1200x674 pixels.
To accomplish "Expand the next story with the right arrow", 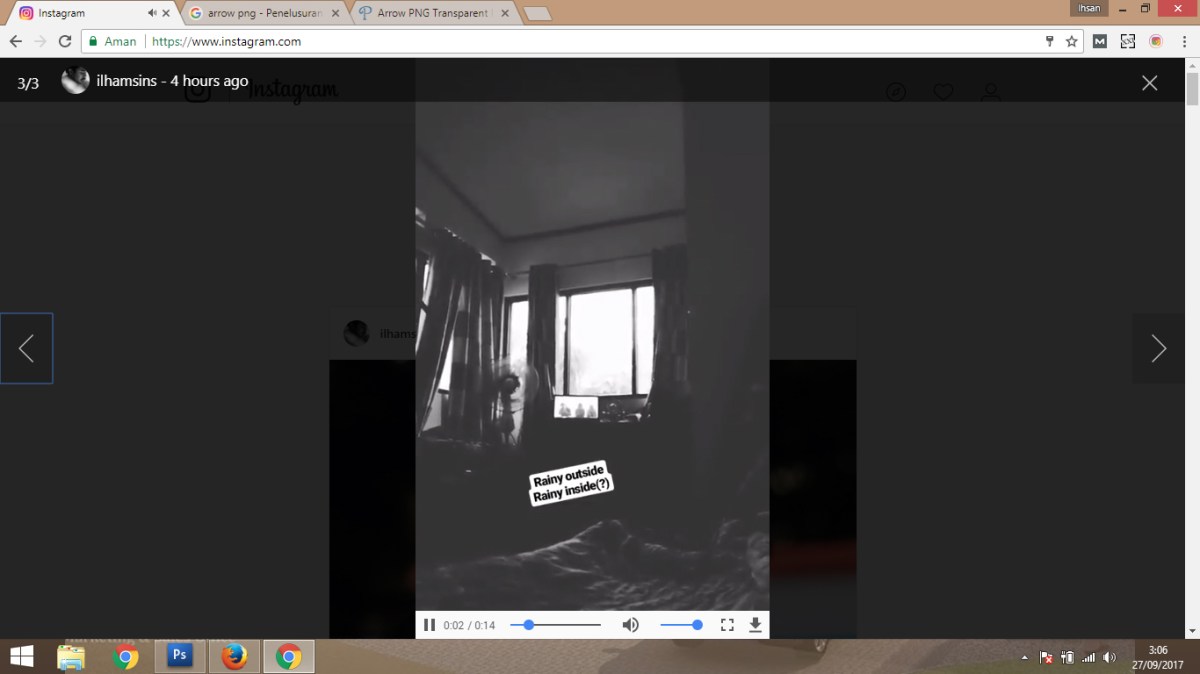I will 1158,348.
